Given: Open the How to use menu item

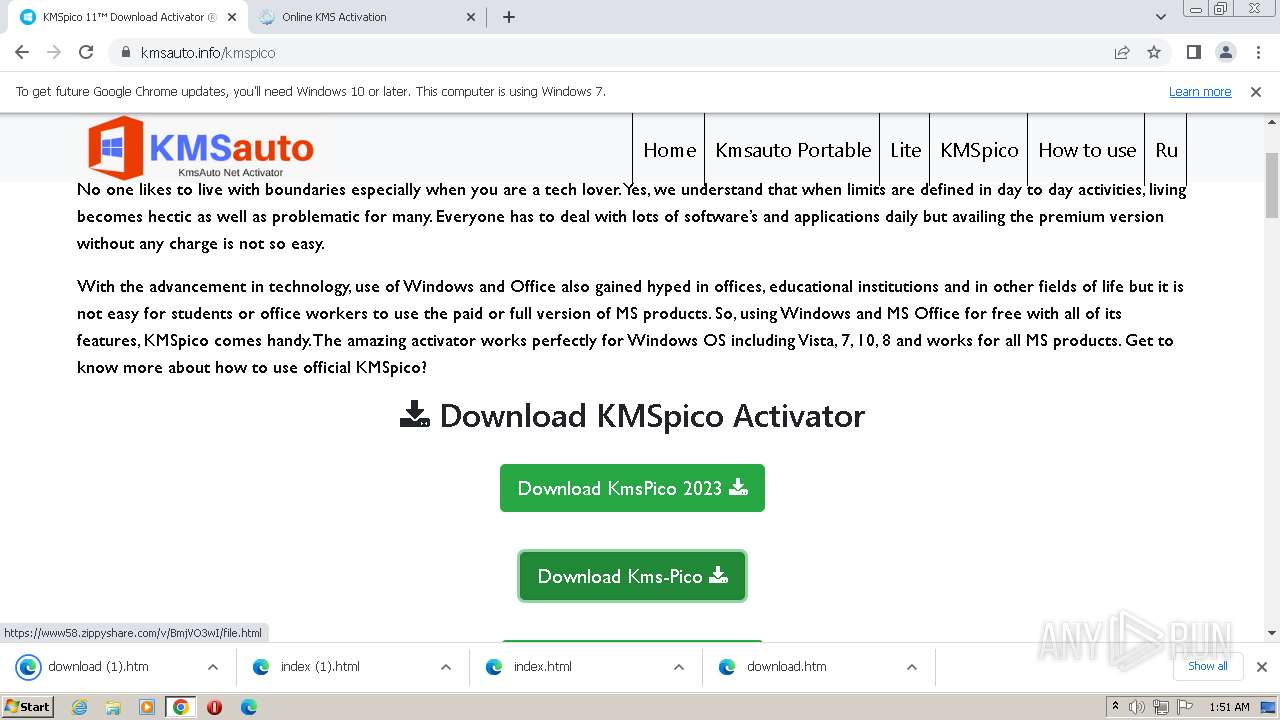Looking at the screenshot, I should coord(1087,150).
